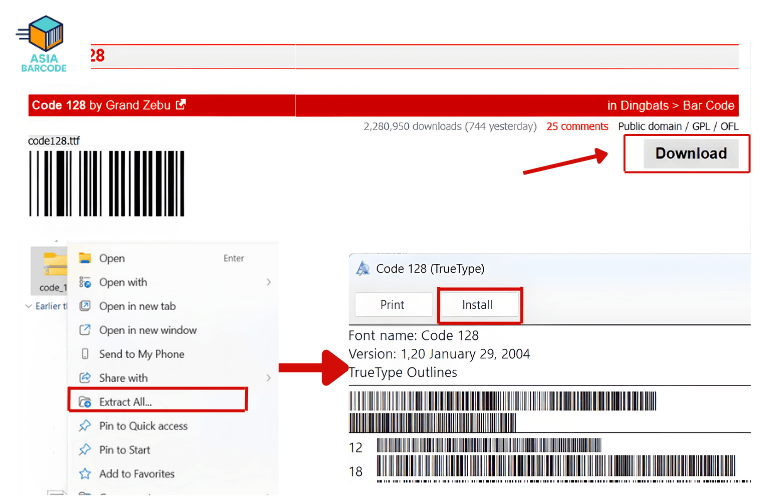The width and height of the screenshot is (769, 500).
Task: Click the Print button in font viewer
Action: [392, 305]
